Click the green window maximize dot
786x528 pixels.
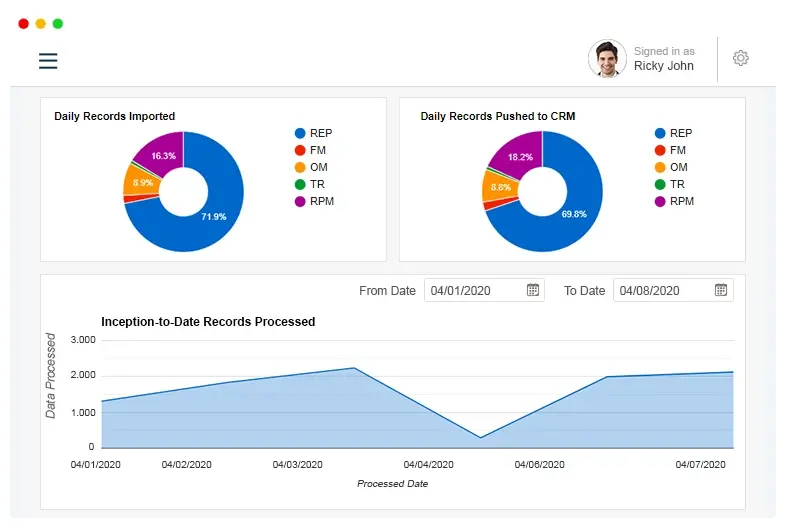point(58,23)
